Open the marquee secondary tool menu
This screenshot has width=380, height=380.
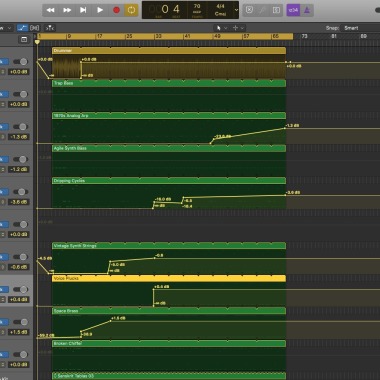(239, 28)
